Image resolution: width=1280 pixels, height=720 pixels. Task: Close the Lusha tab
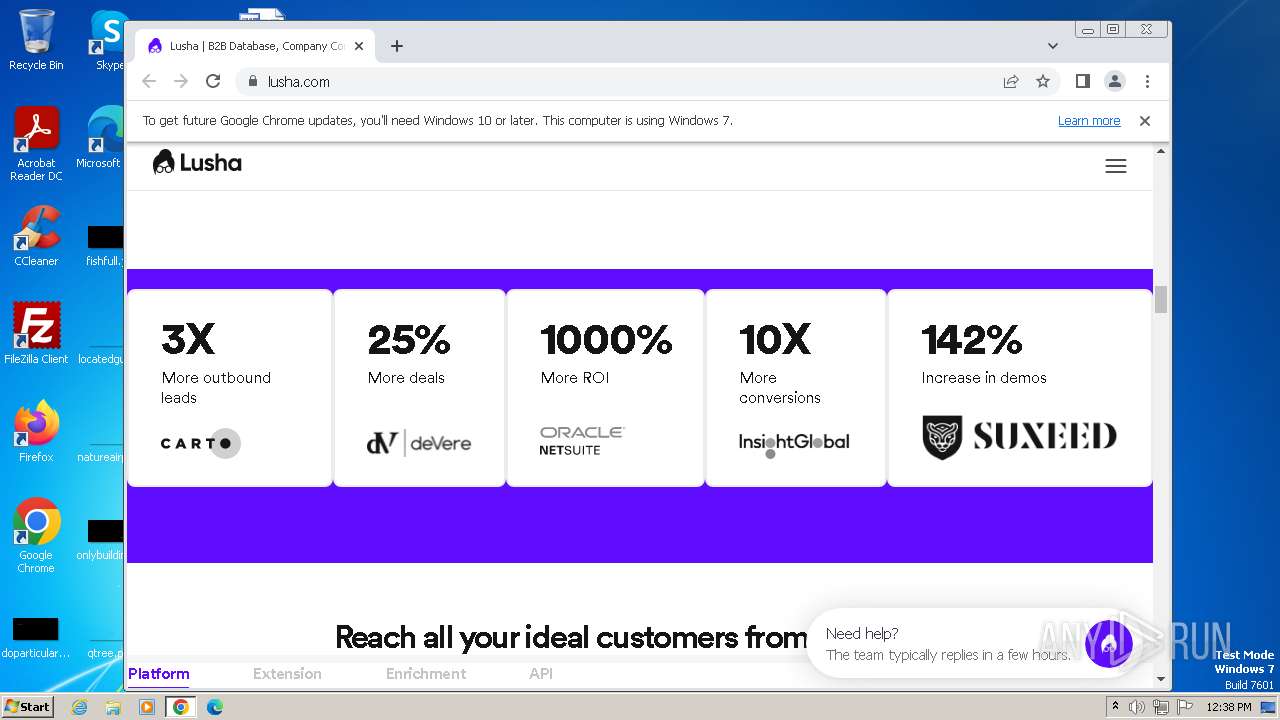[x=359, y=46]
